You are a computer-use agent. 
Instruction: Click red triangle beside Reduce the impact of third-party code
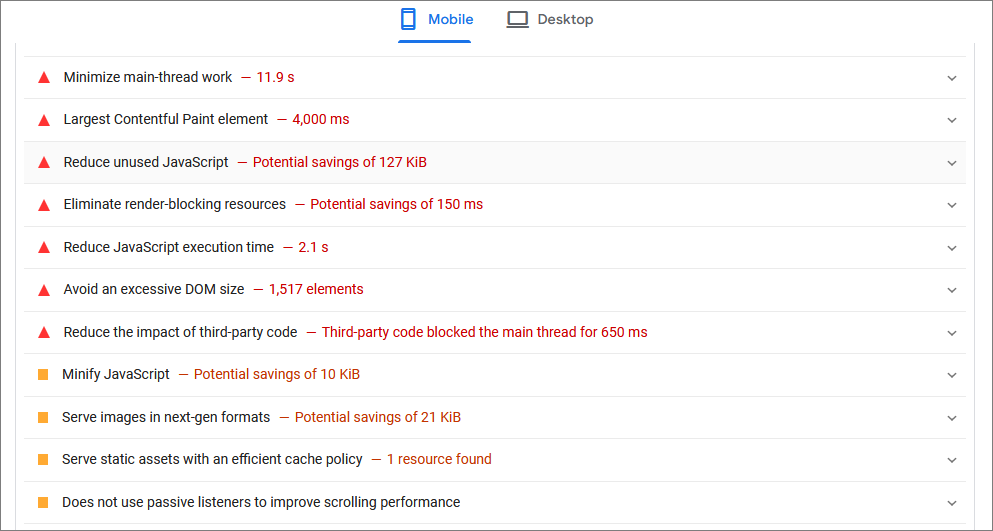click(x=44, y=333)
